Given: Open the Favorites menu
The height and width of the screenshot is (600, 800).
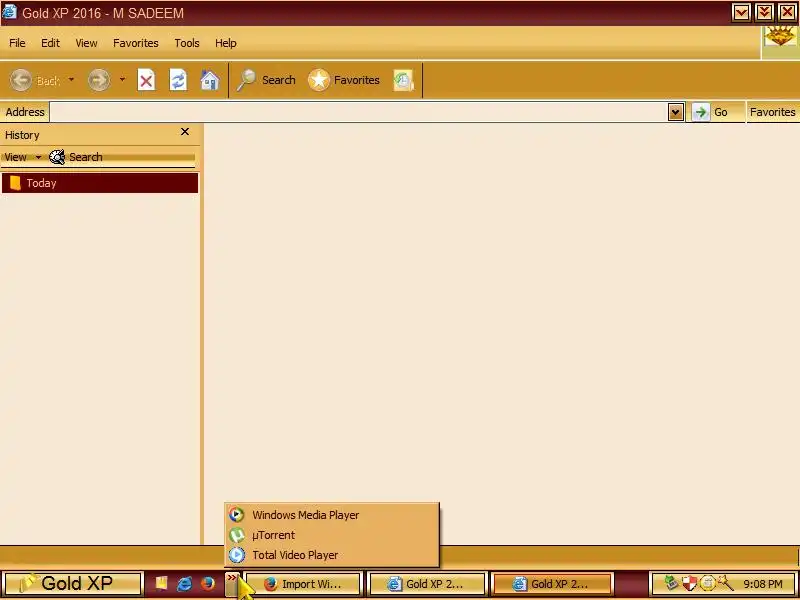Looking at the screenshot, I should click(136, 43).
